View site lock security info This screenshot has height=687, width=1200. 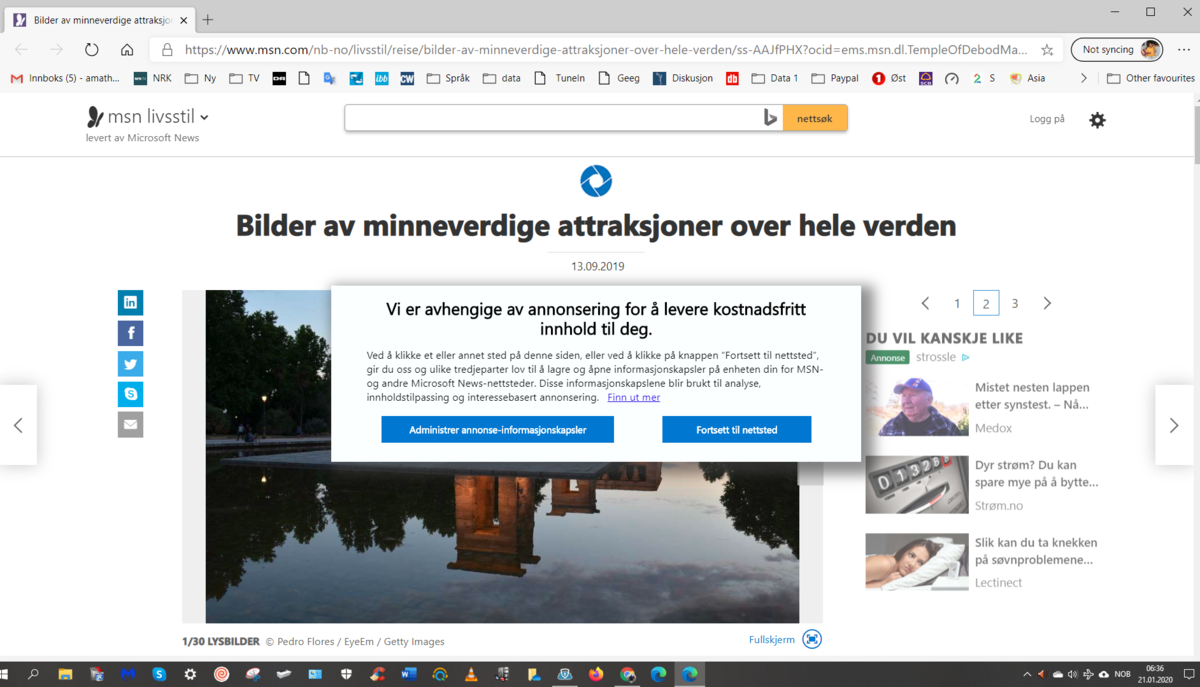(167, 49)
